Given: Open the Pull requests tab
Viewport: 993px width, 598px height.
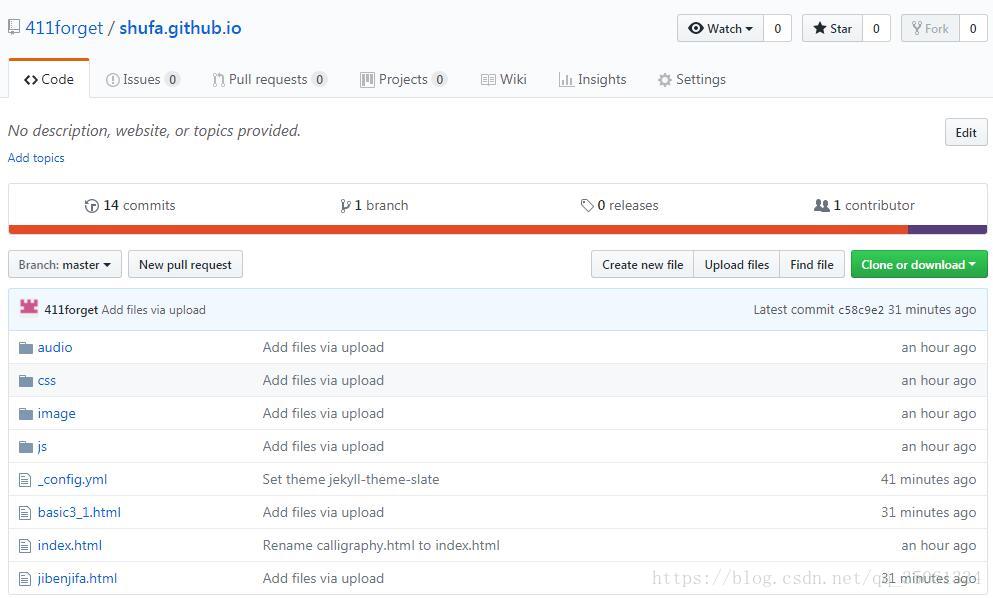Looking at the screenshot, I should click(270, 79).
